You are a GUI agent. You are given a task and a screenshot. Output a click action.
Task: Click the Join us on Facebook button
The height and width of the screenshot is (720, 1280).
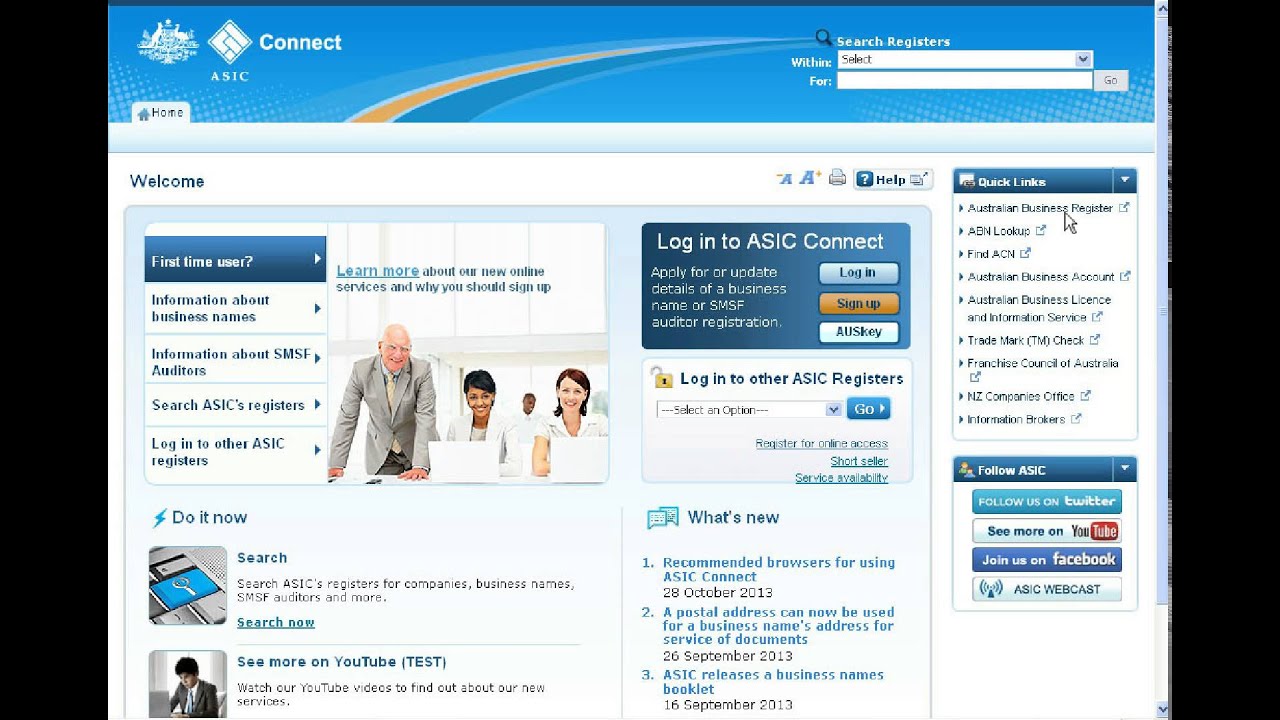click(x=1047, y=560)
